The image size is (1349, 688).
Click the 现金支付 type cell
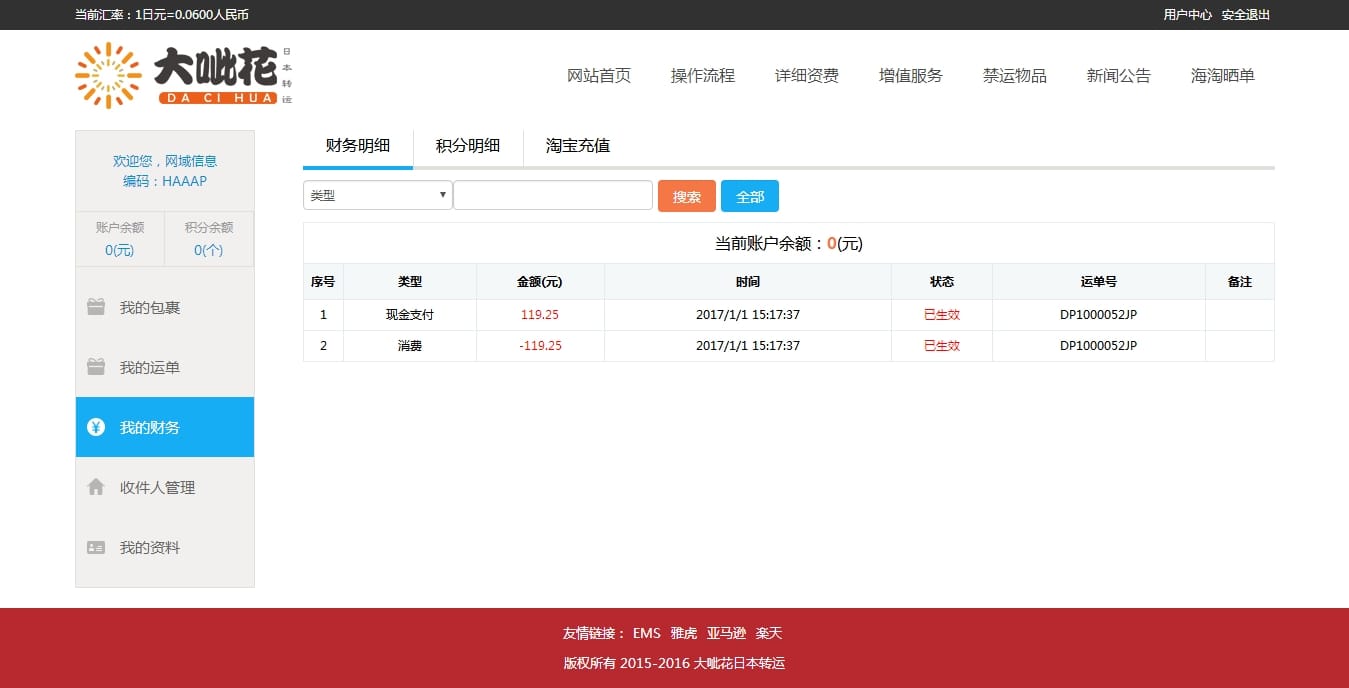click(x=410, y=314)
